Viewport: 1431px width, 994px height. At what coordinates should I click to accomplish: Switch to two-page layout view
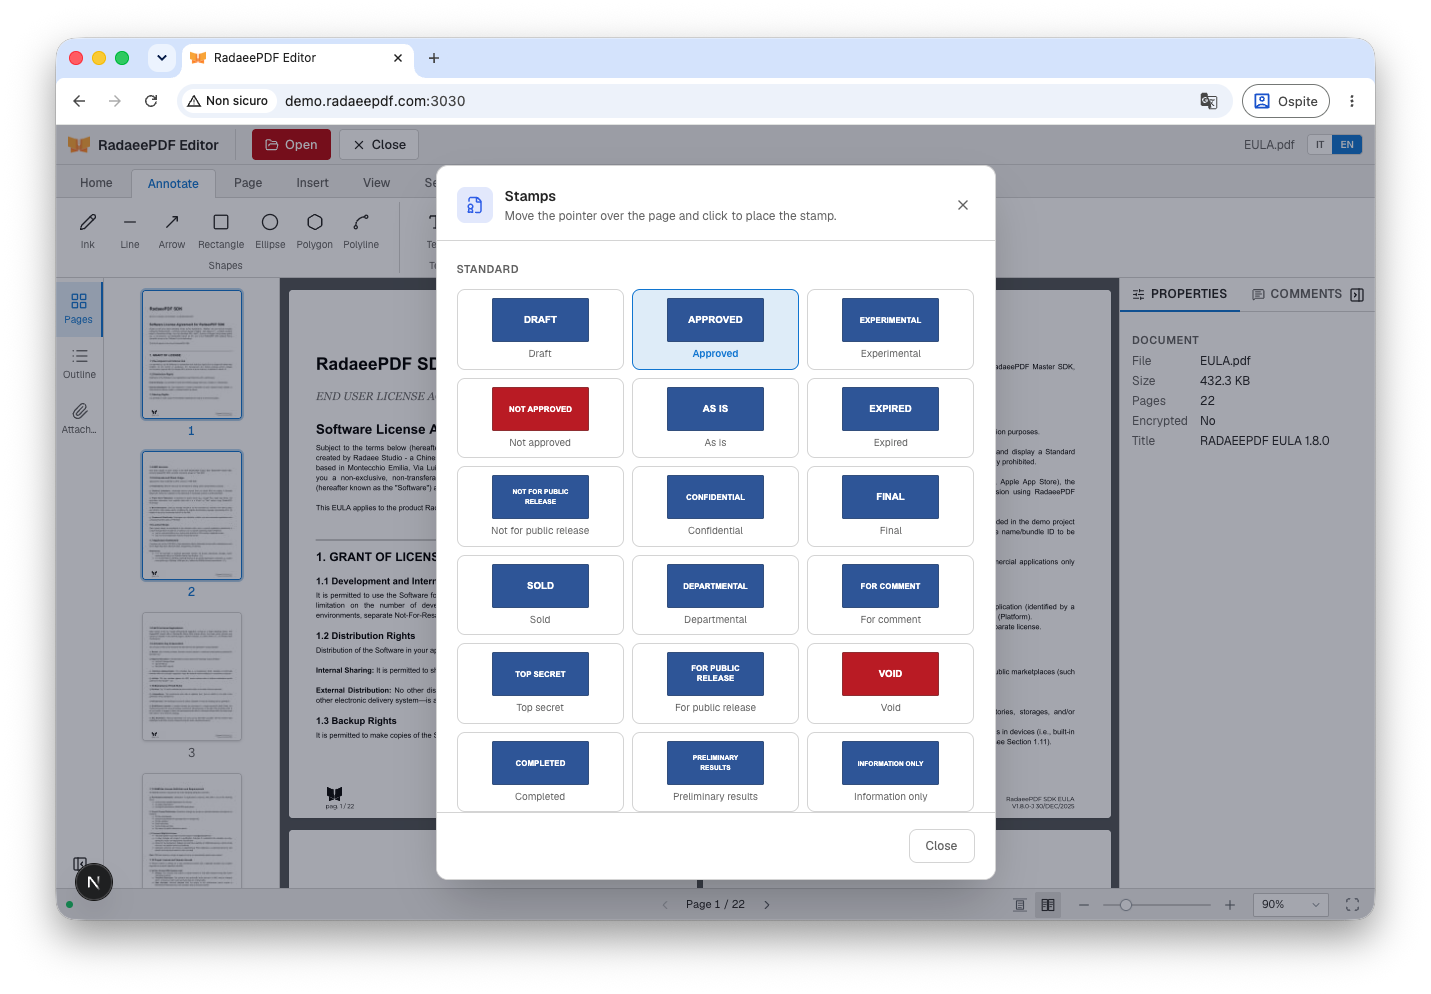coord(1048,905)
